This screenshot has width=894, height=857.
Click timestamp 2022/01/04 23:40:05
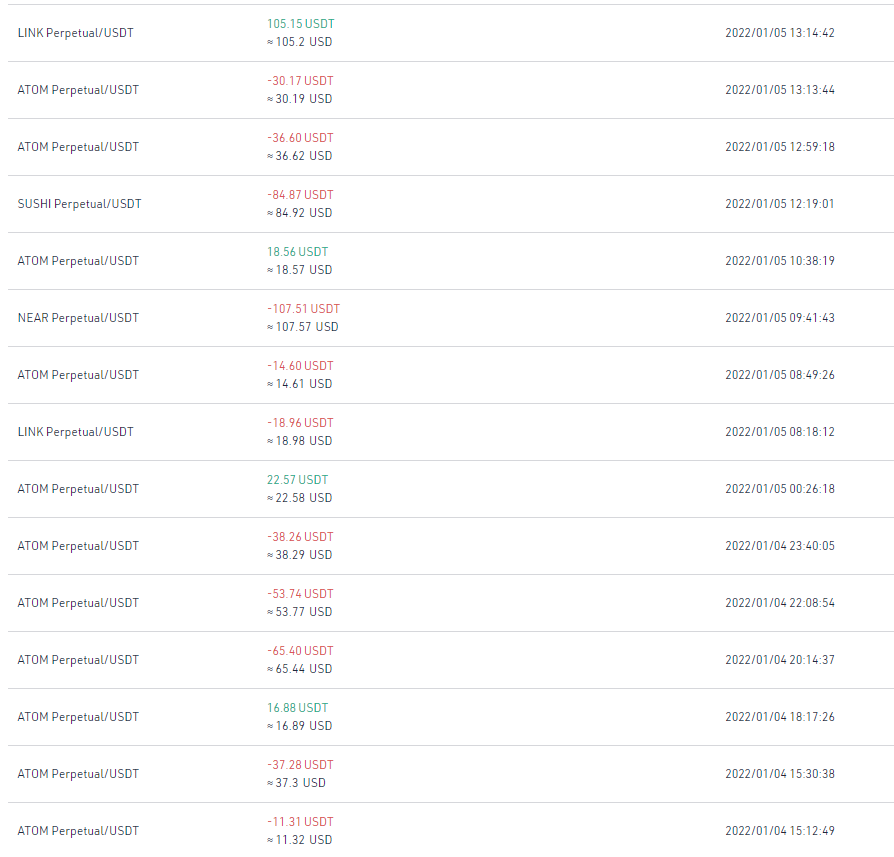780,546
